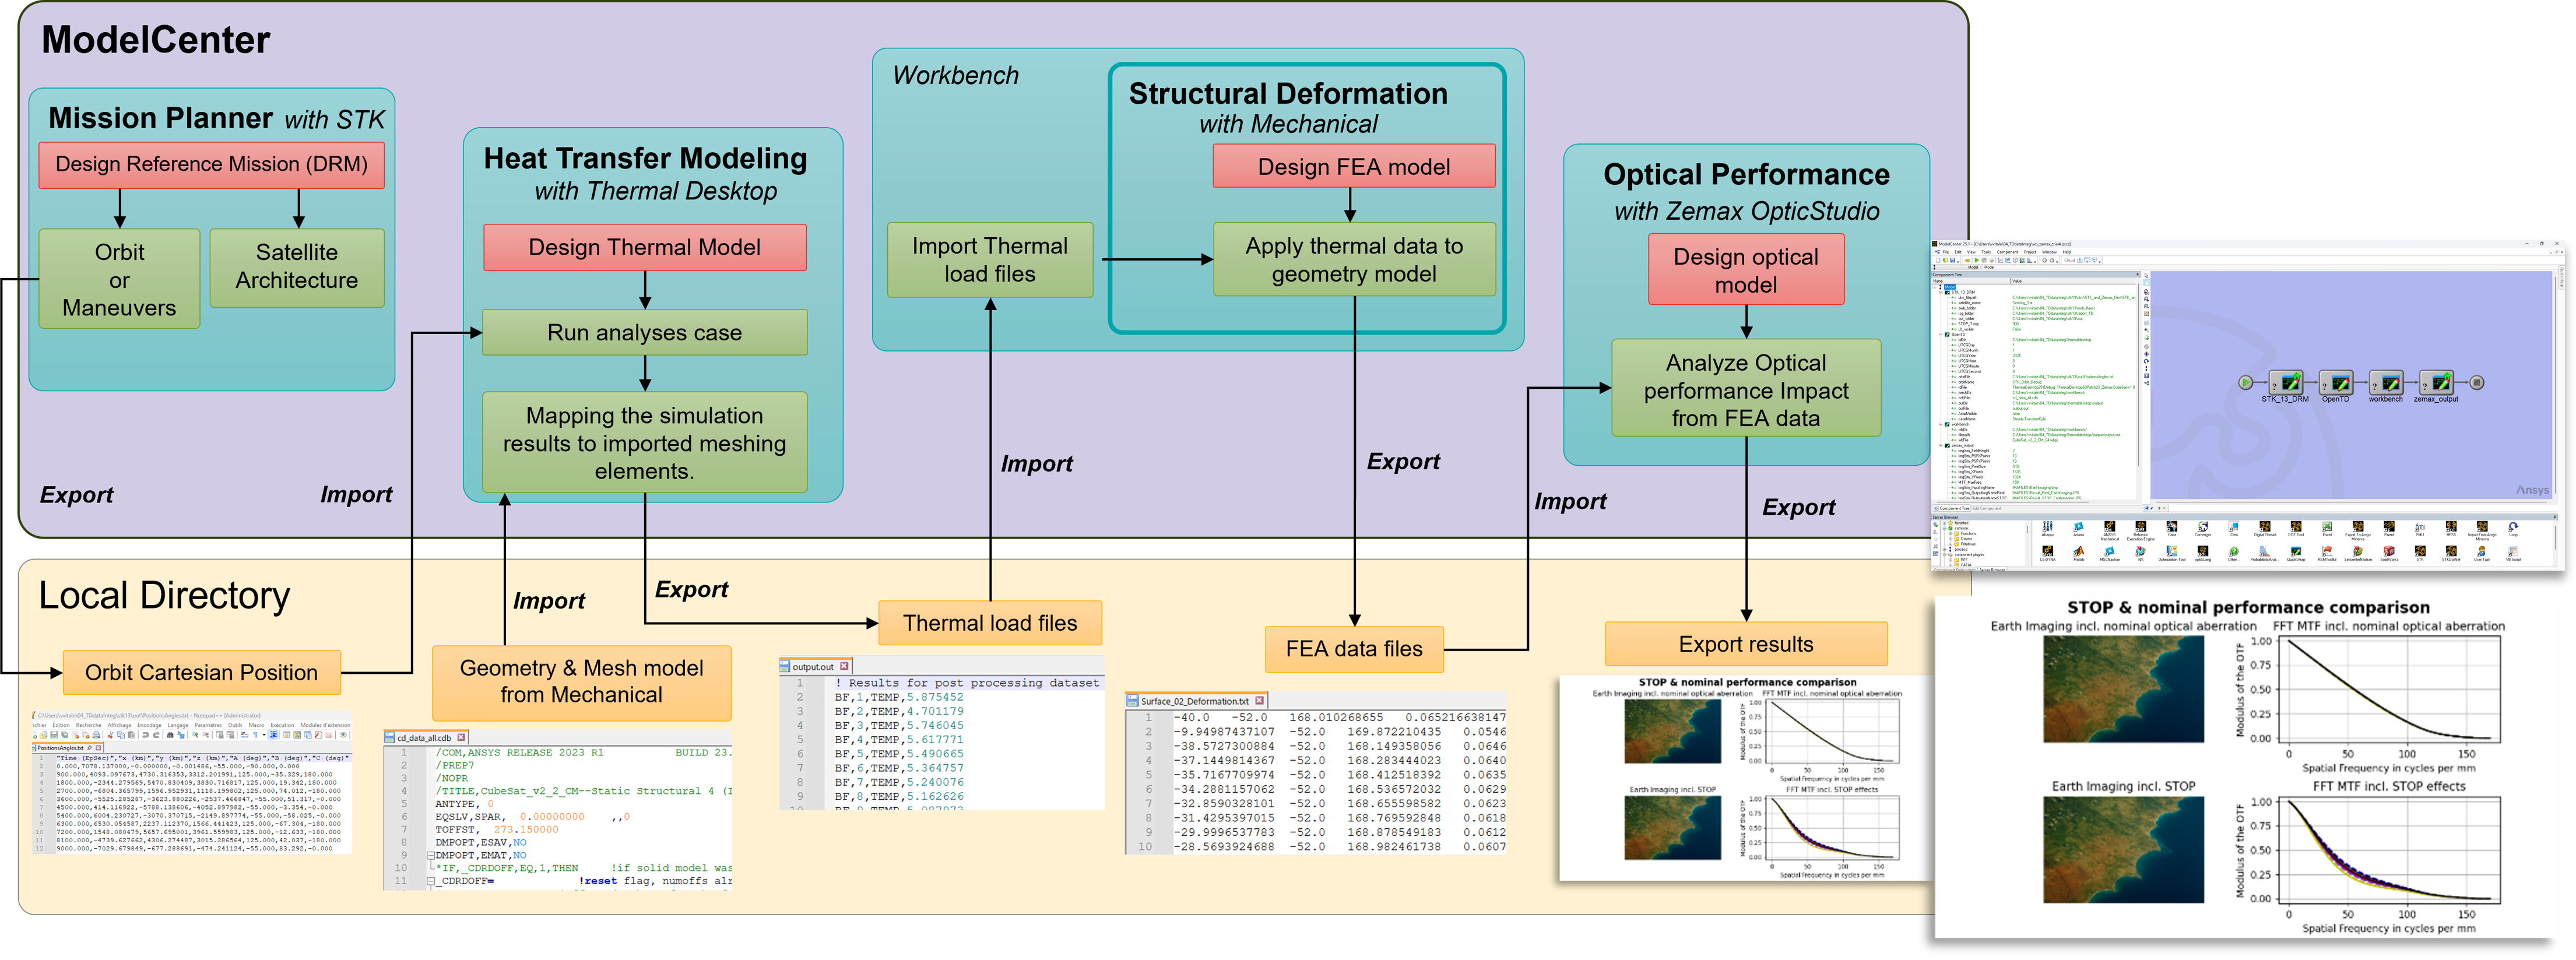Select the STK_13_DRM component in ModelCenter workflow
The width and height of the screenshot is (2576, 960).
[x=2286, y=383]
